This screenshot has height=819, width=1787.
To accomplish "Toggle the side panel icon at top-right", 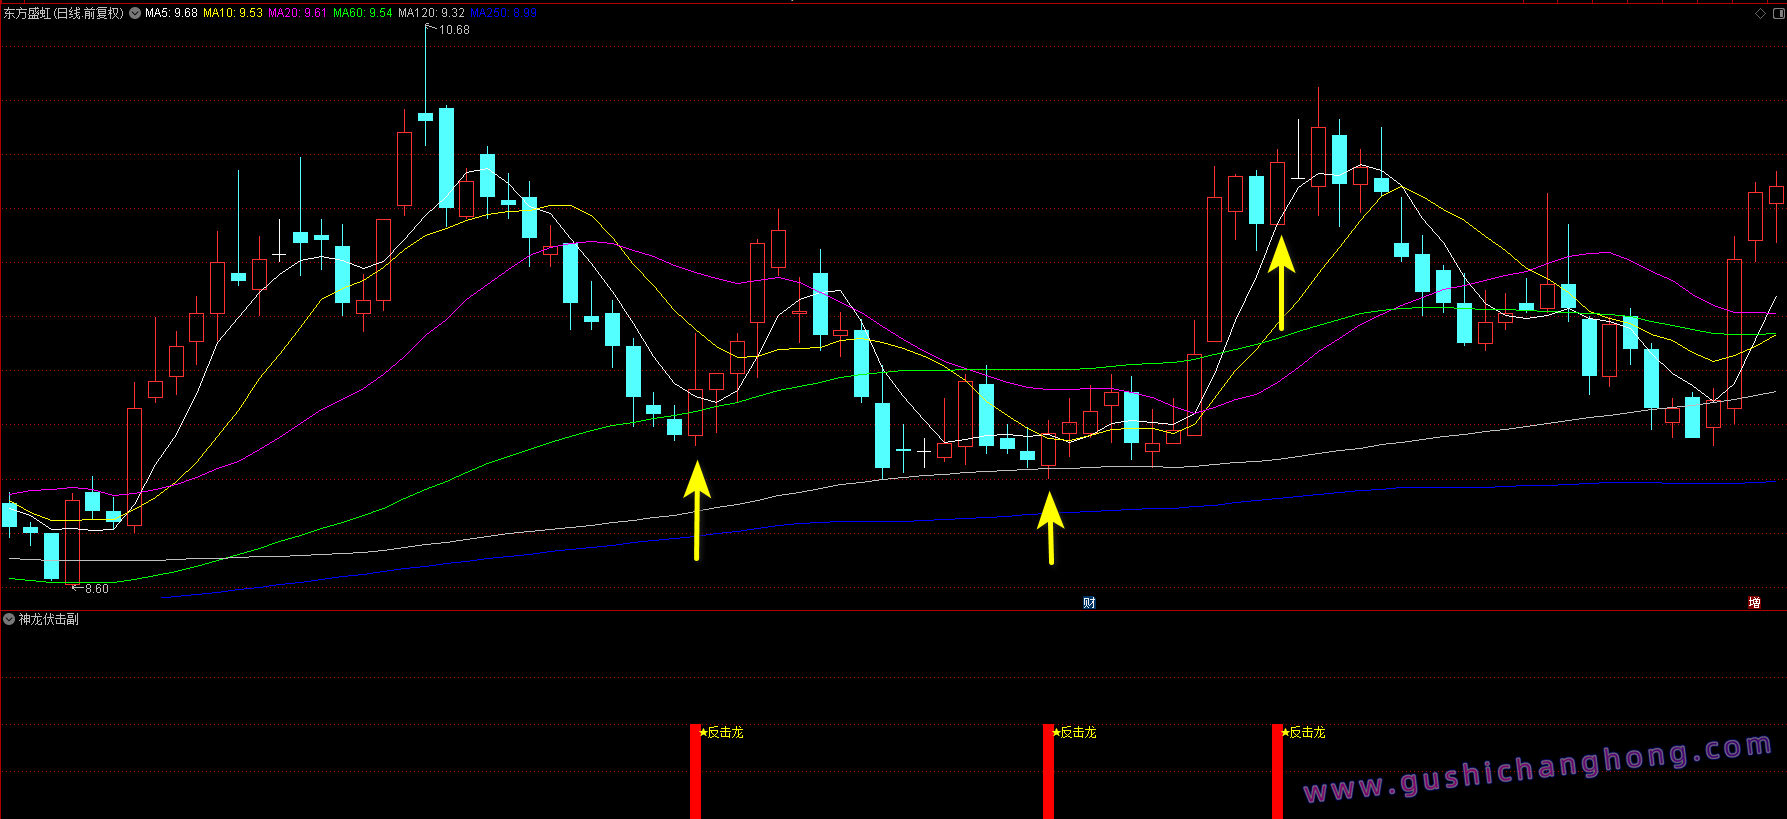I will click(x=1777, y=14).
